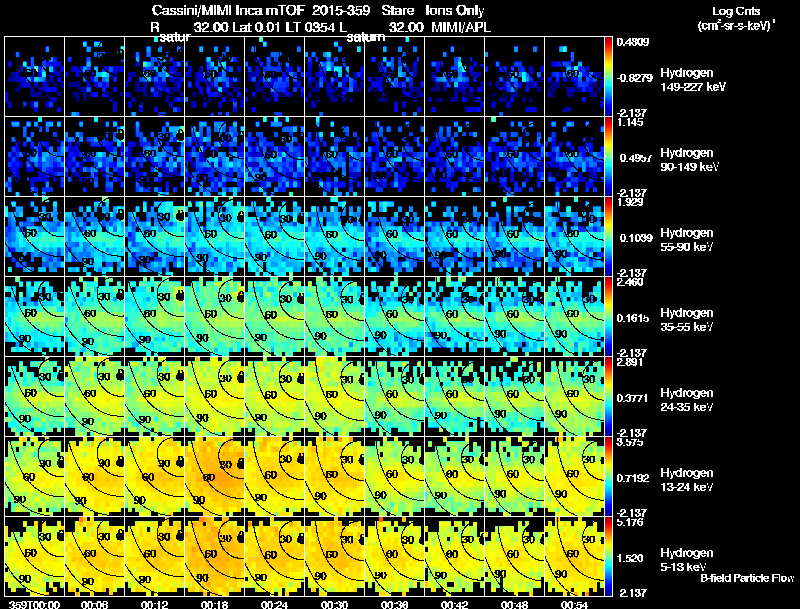Click the Hydrogen 13-24 keV row label
800x609 pixels.
[x=687, y=480]
